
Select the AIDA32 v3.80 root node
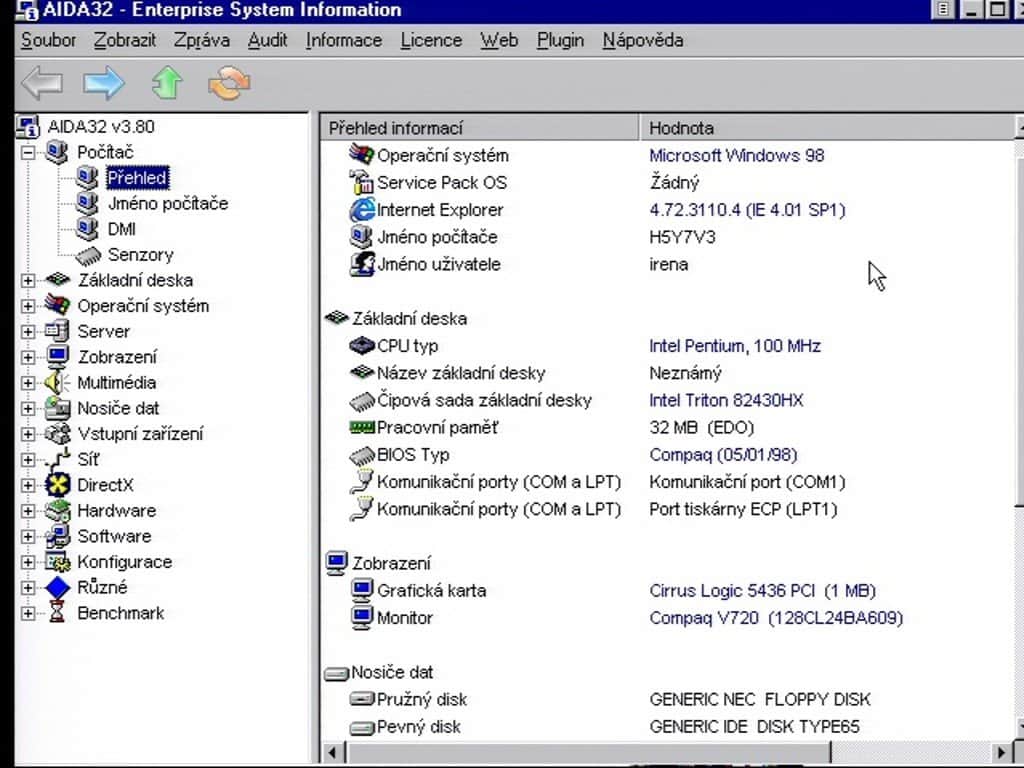[x=101, y=127]
